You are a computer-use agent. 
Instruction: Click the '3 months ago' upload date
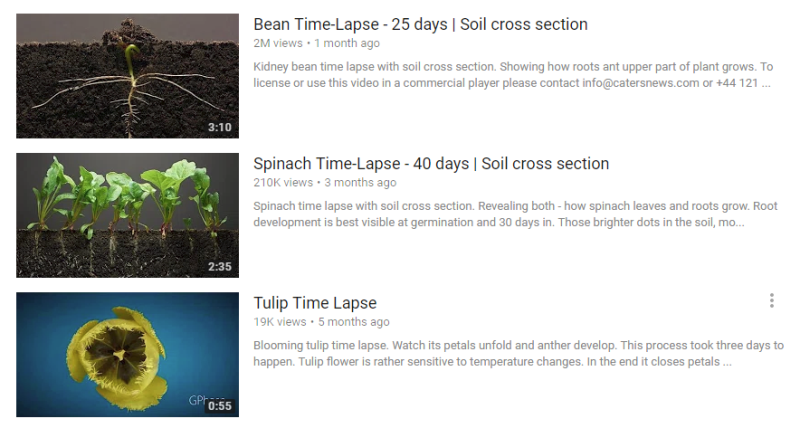click(360, 183)
